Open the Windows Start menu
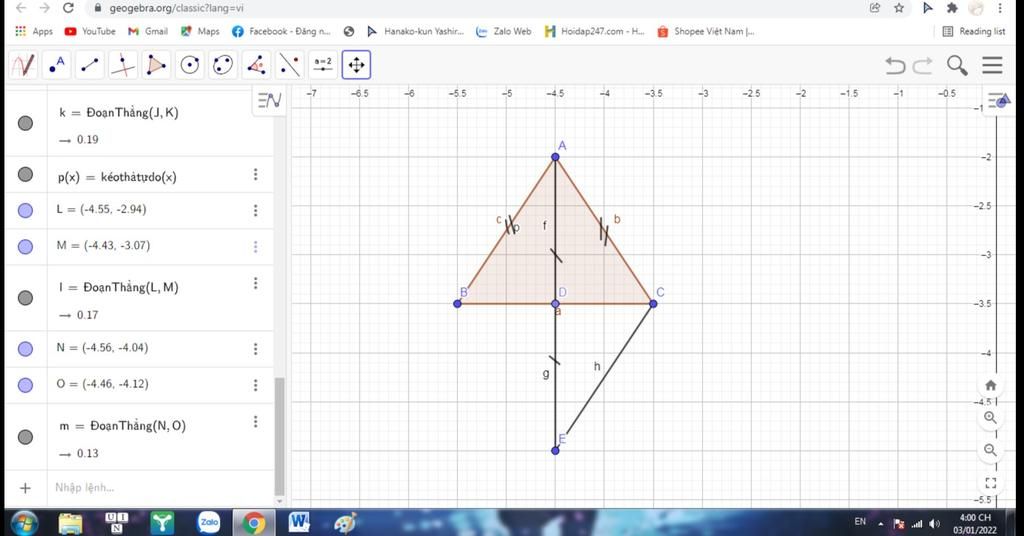 [24, 523]
